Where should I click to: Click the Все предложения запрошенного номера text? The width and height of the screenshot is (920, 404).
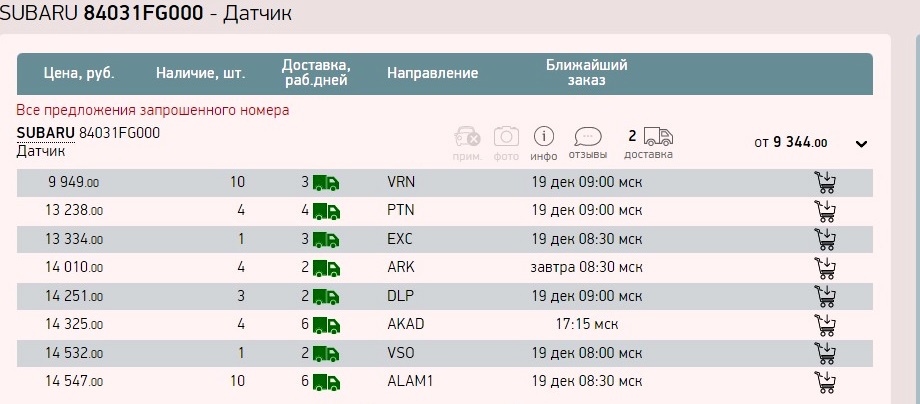[153, 110]
